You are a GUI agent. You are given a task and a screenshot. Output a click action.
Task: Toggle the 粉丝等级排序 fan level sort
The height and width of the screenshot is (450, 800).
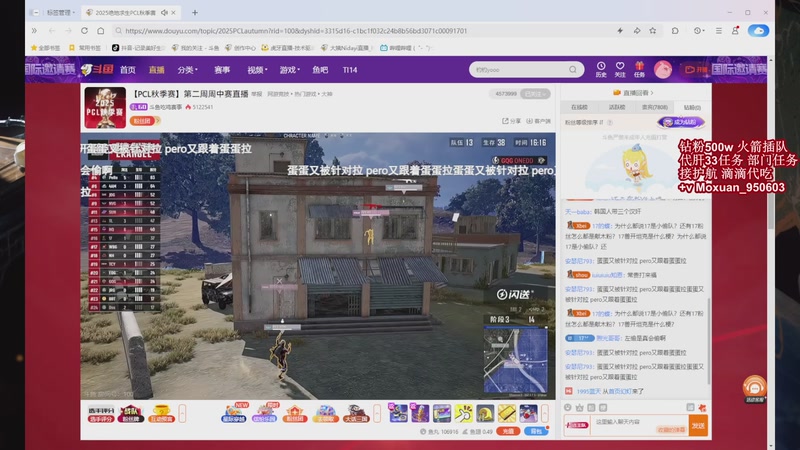pyautogui.click(x=584, y=122)
